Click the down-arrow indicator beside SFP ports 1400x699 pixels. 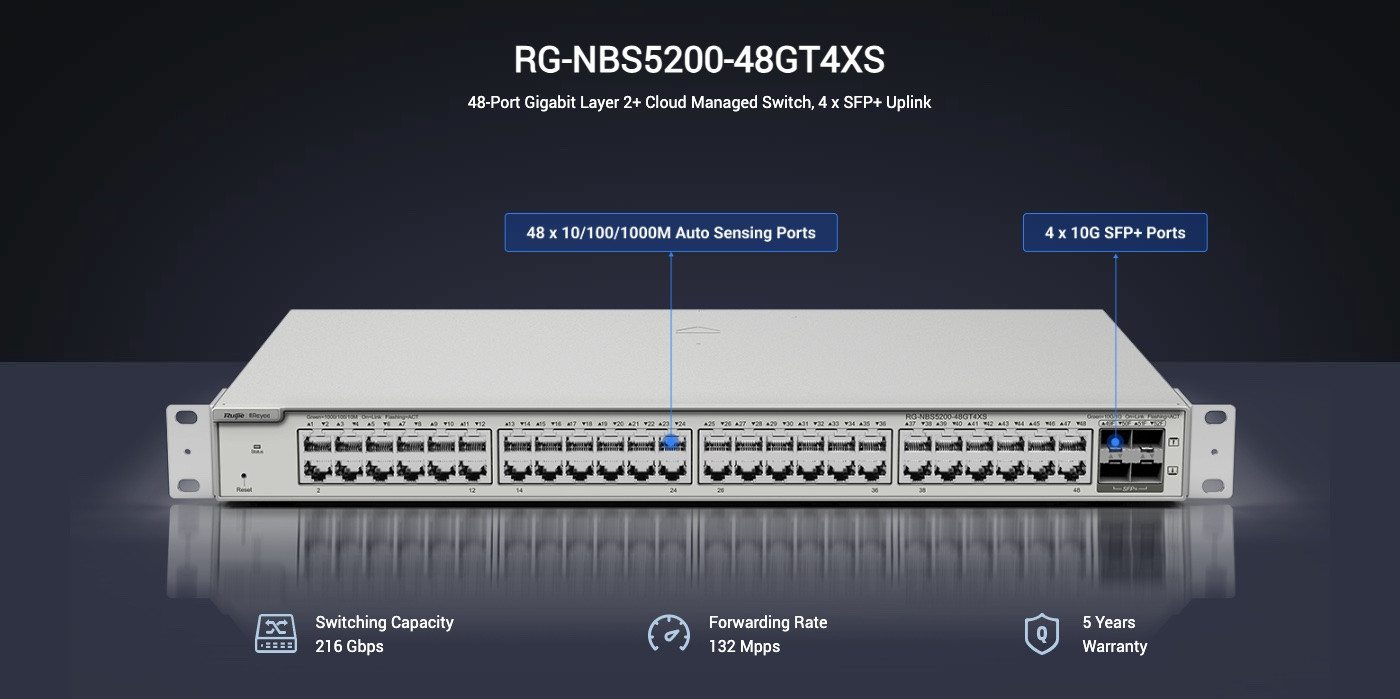point(1174,470)
